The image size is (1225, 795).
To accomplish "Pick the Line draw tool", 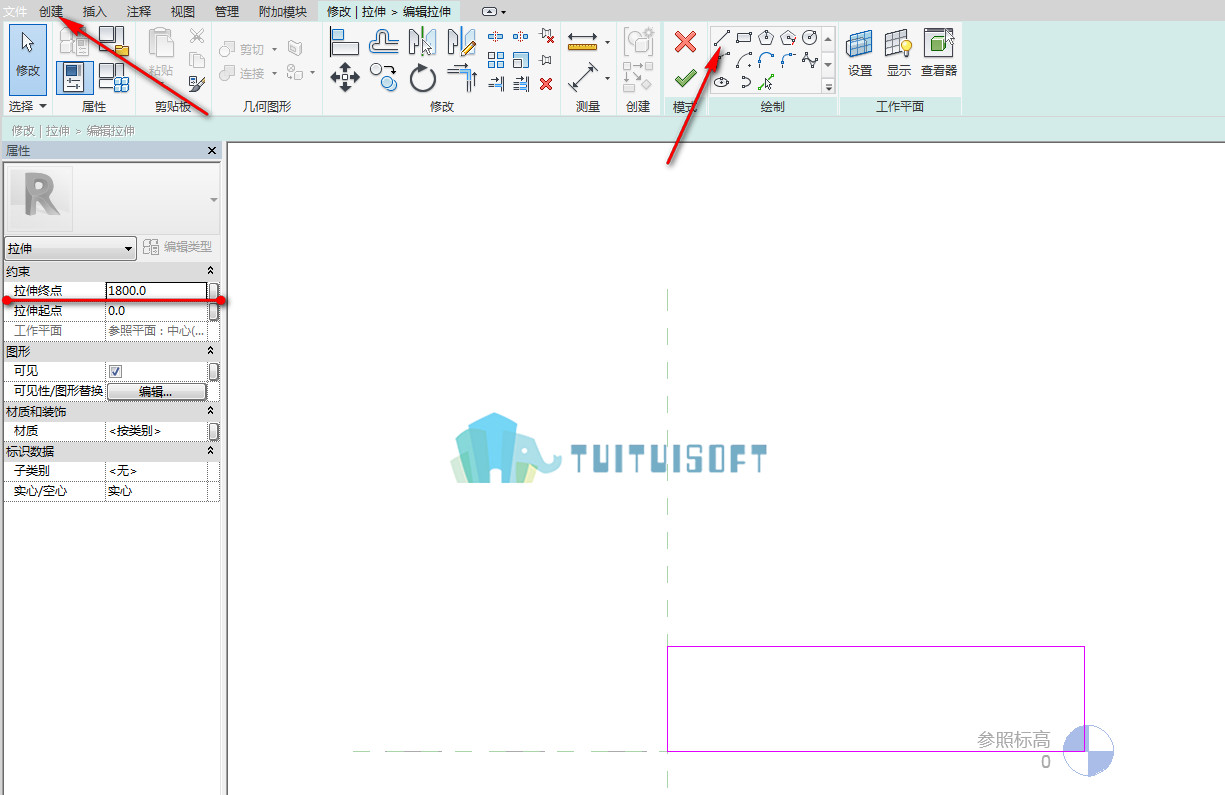I will click(x=721, y=38).
